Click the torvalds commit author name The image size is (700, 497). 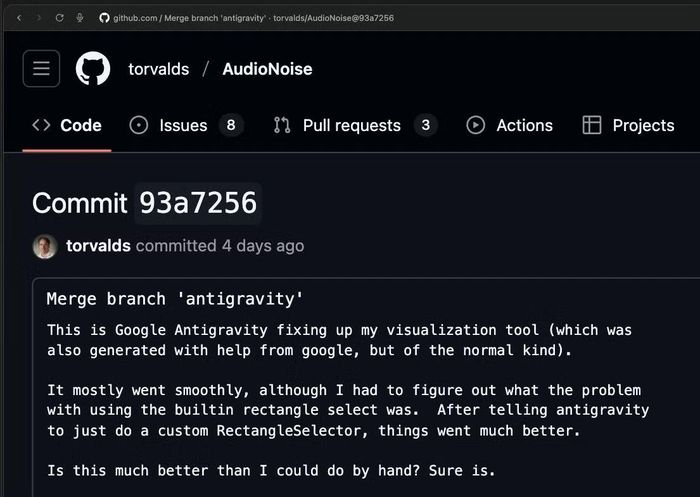[98, 246]
